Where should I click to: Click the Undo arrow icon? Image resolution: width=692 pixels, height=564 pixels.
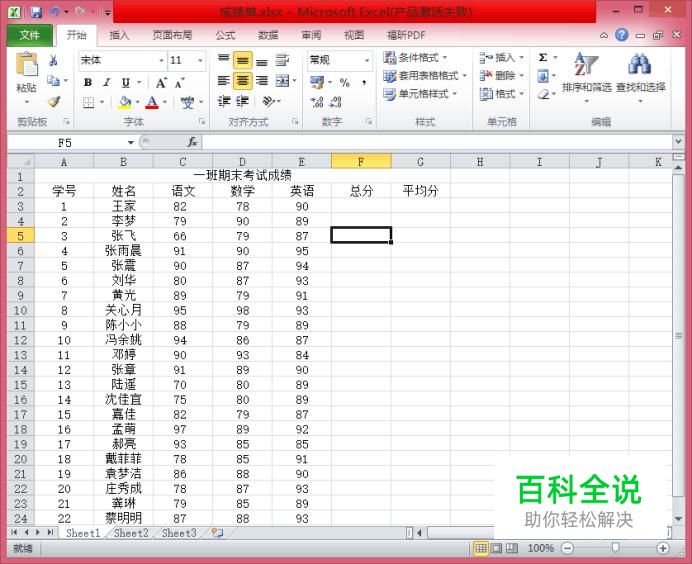(54, 12)
